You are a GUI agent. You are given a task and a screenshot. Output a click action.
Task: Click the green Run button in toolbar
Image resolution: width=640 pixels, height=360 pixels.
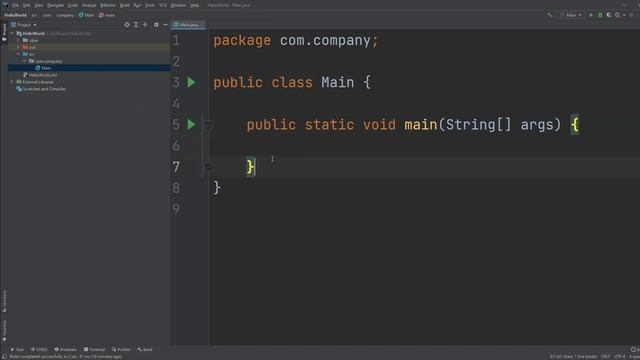coord(591,15)
